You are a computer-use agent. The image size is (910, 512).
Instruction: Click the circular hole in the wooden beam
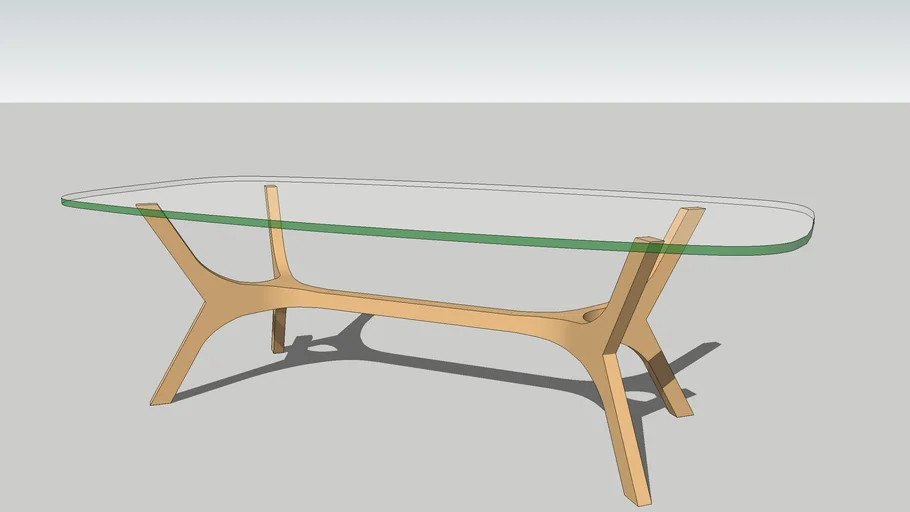tap(592, 316)
